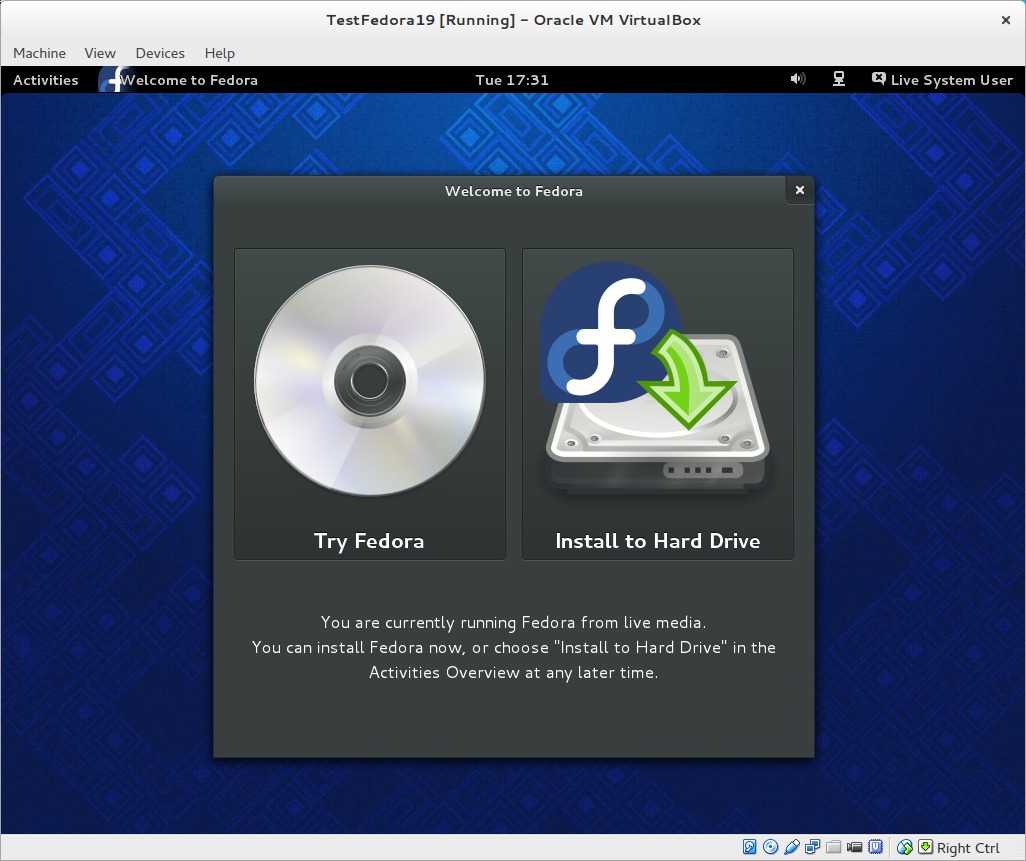1026x861 pixels.
Task: Open the Activities overview
Action: (45, 80)
